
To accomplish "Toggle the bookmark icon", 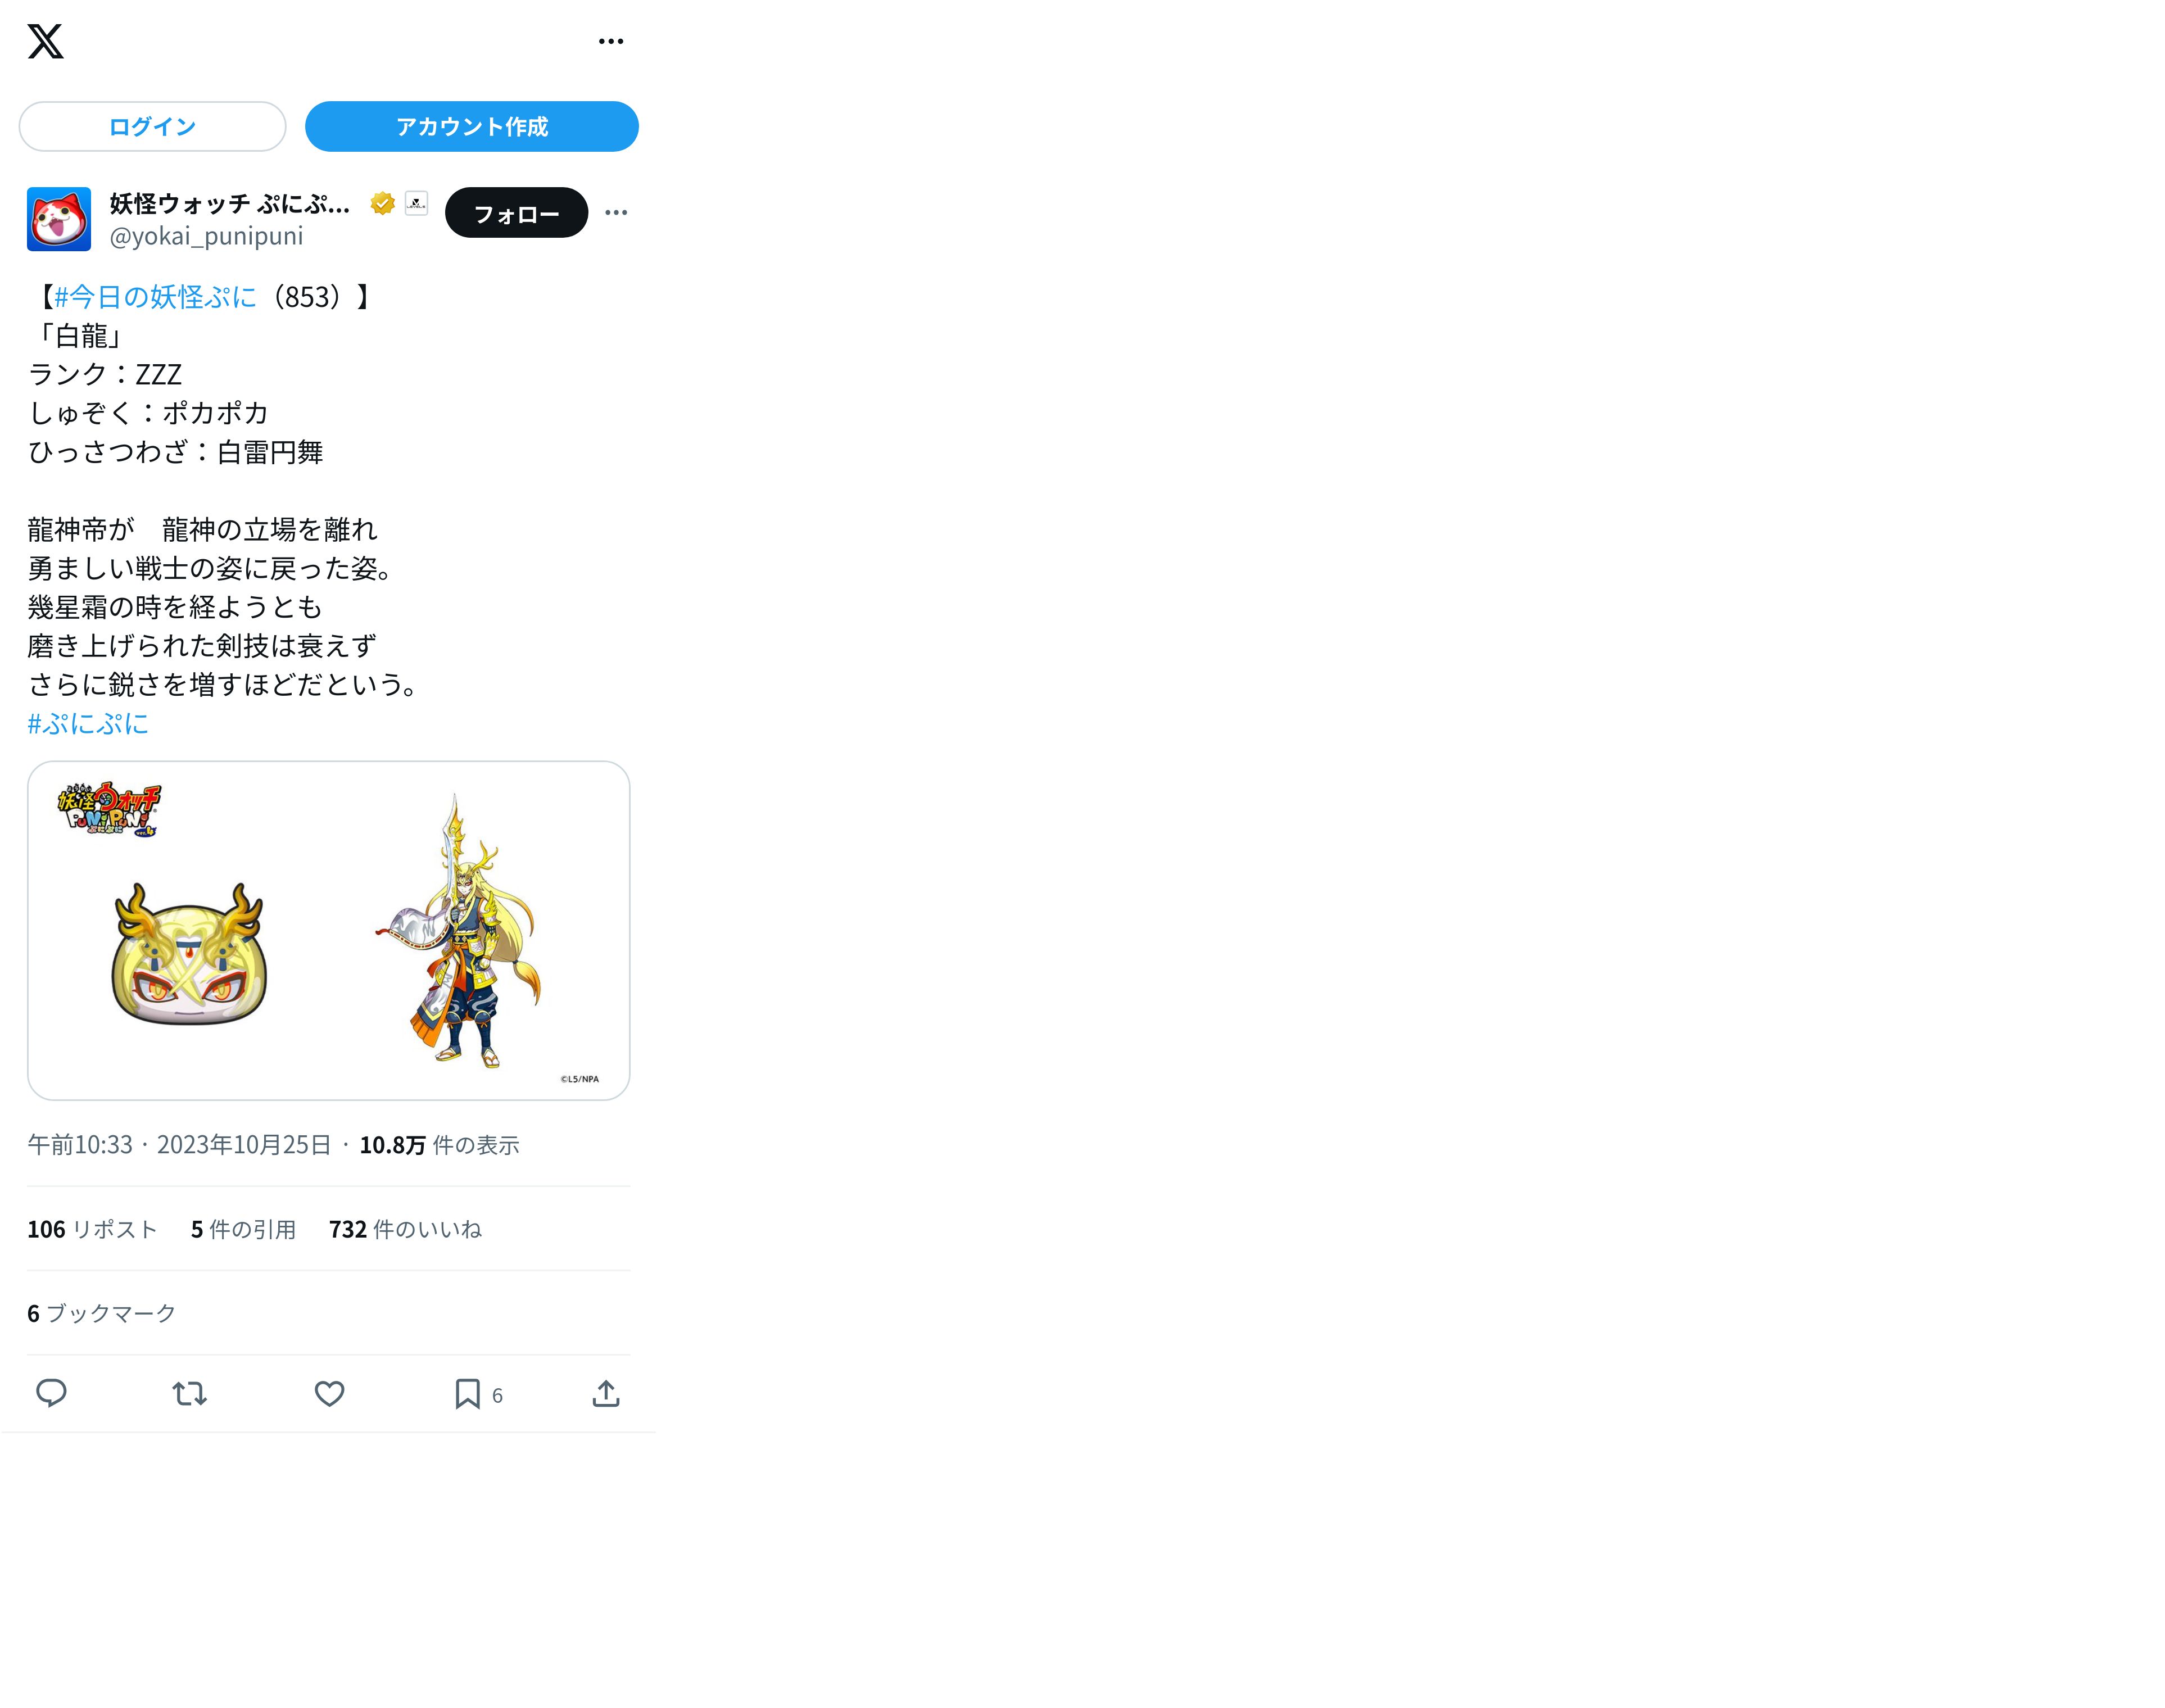I will point(467,1393).
